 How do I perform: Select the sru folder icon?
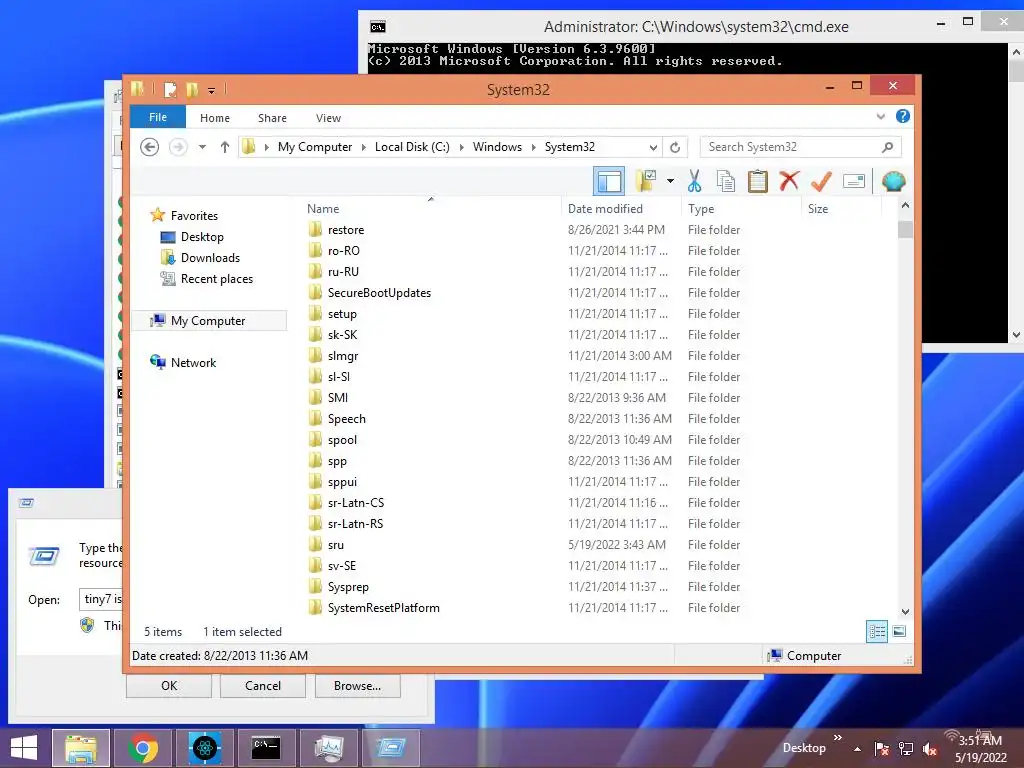point(315,545)
